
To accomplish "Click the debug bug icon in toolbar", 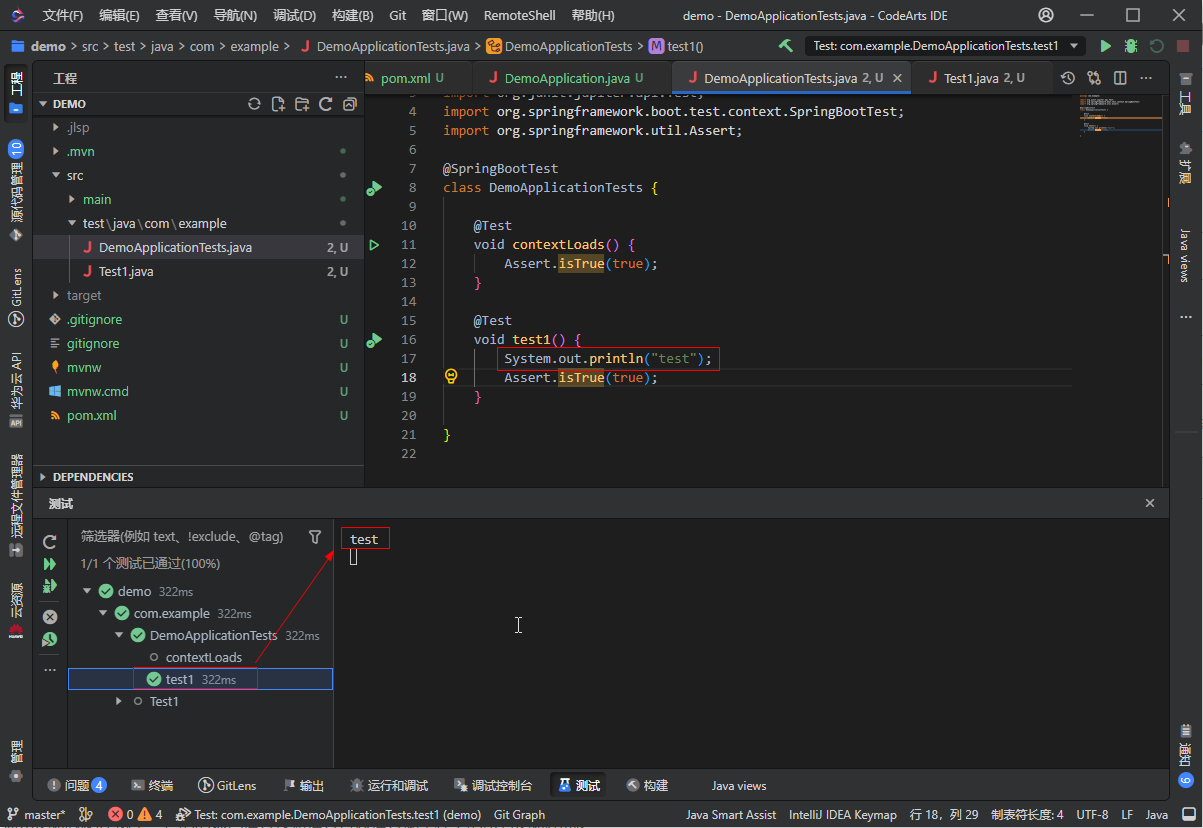I will point(1131,46).
